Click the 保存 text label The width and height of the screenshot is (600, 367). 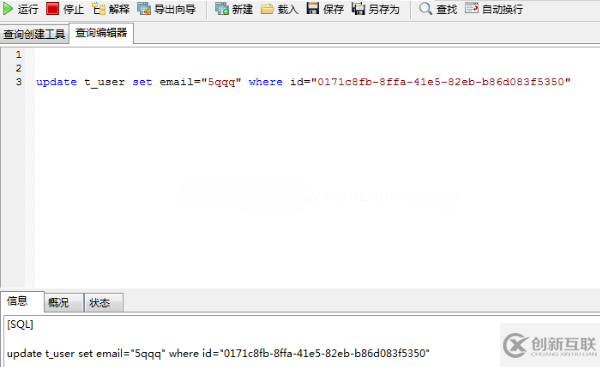coord(333,9)
